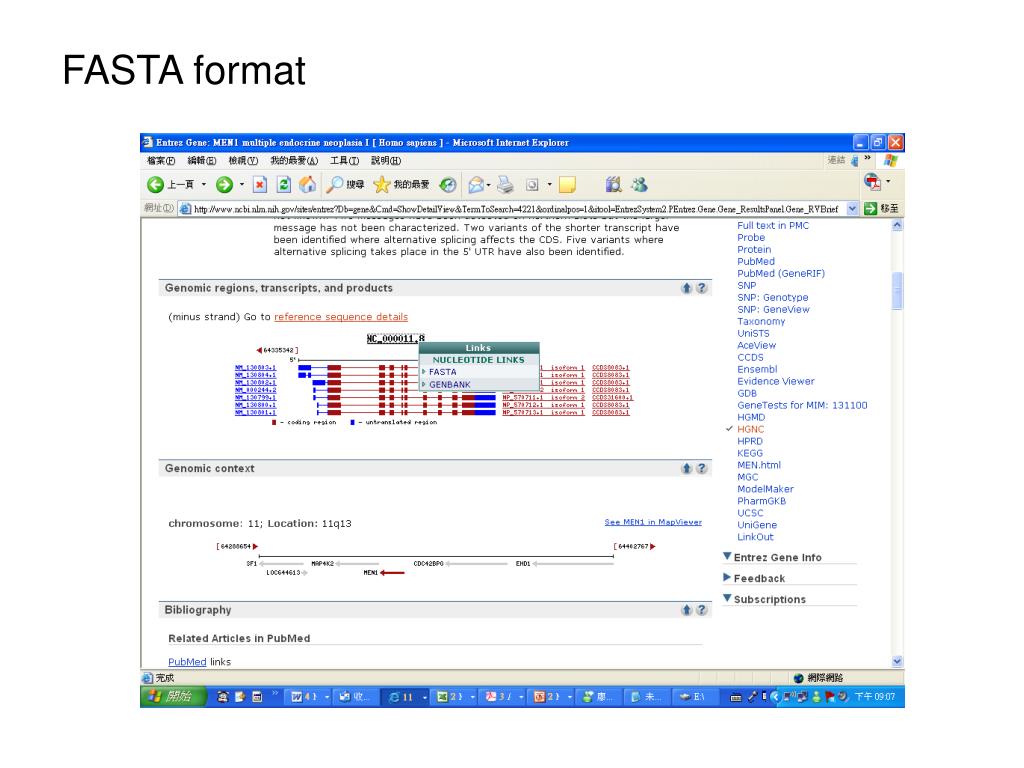Open the reference sequence details link
1024x768 pixels.
(341, 317)
